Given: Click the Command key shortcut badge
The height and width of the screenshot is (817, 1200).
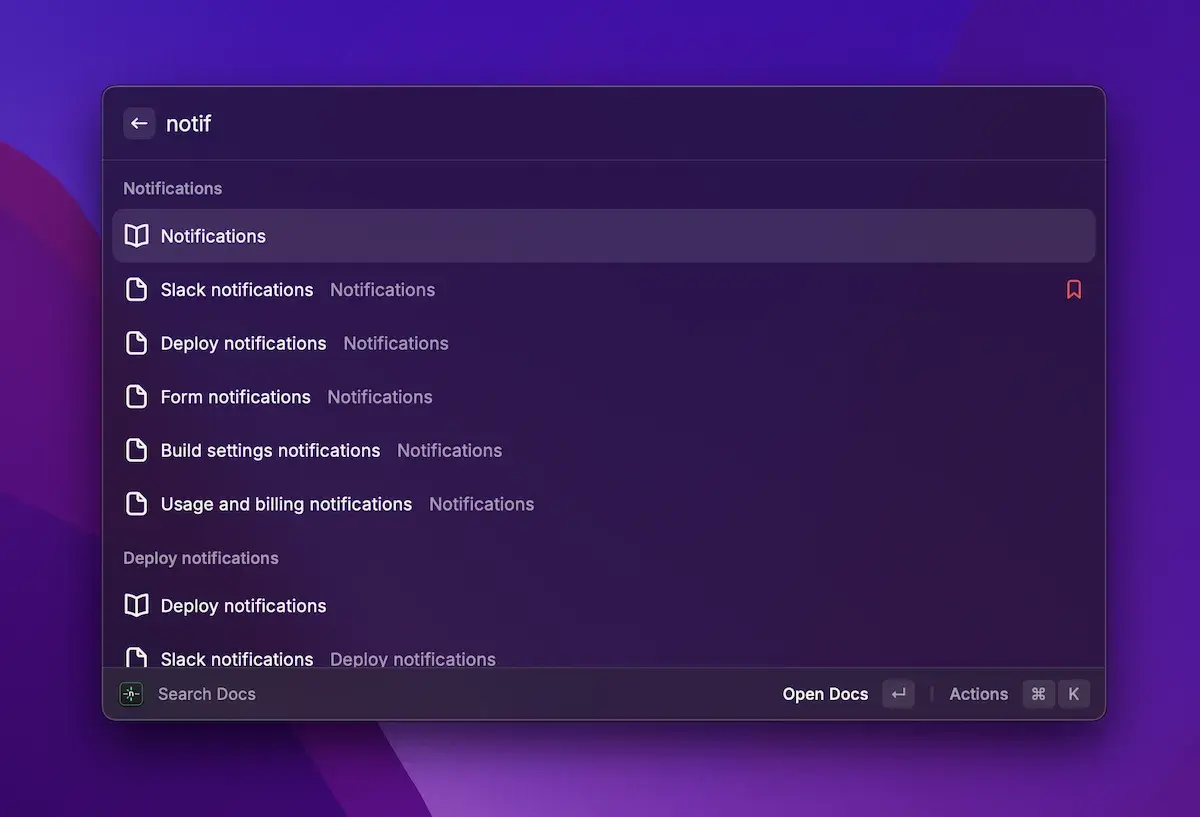Looking at the screenshot, I should tap(1038, 694).
